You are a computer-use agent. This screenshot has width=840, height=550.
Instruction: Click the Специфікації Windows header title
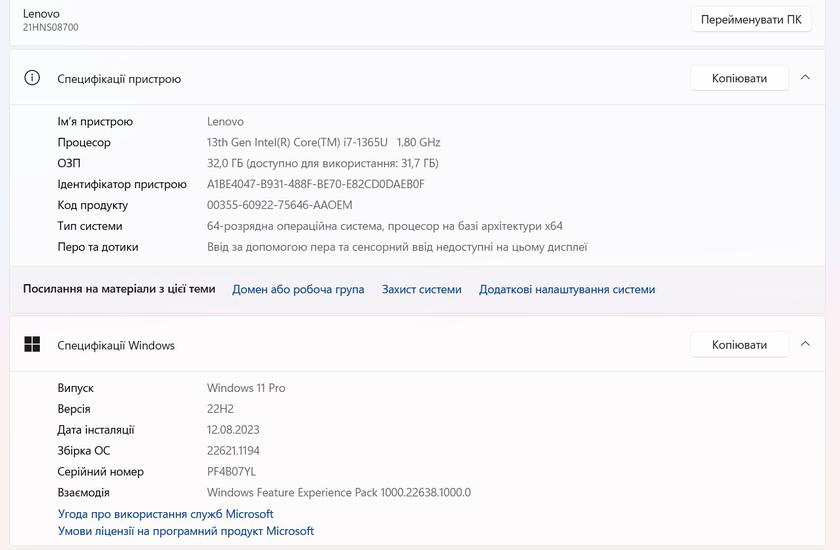[x=116, y=345]
